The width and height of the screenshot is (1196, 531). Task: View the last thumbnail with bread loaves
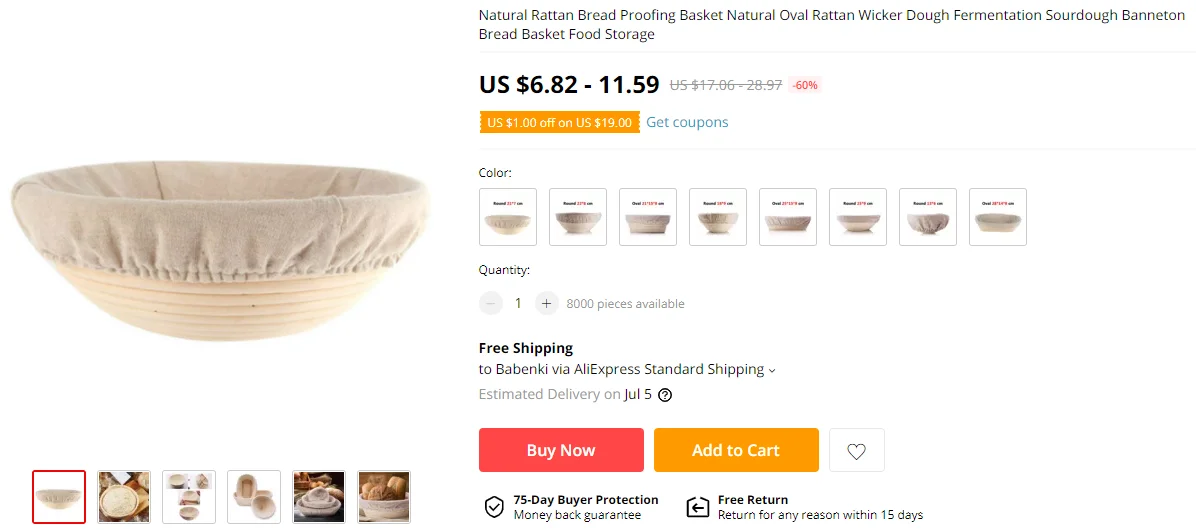coord(384,496)
